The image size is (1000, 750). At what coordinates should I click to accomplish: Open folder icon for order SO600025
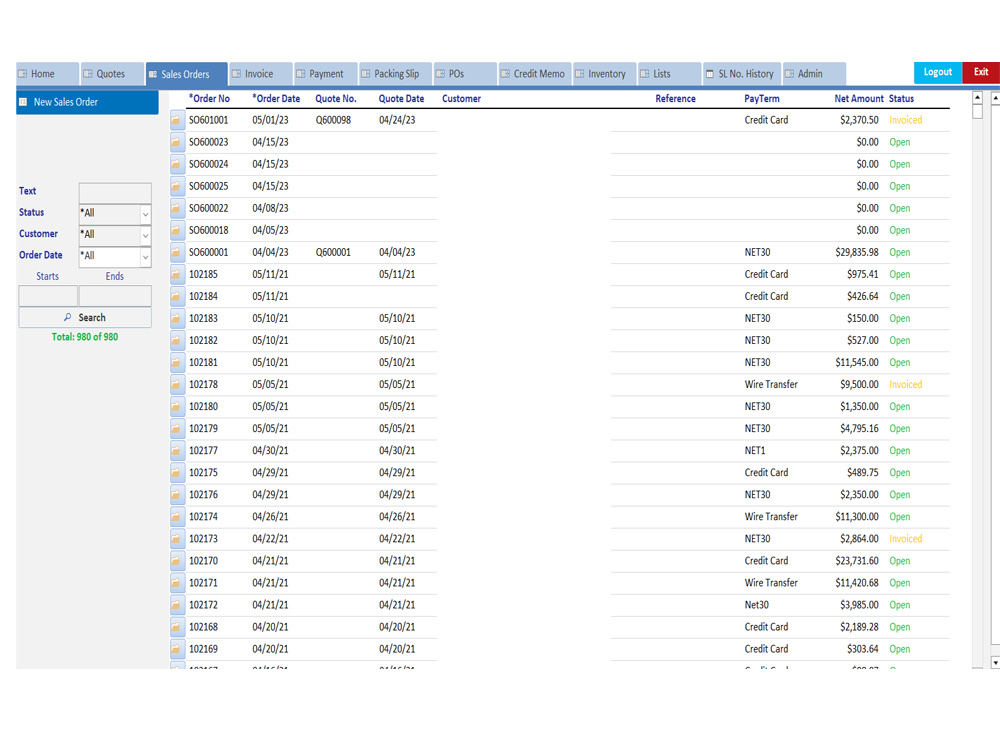point(177,186)
